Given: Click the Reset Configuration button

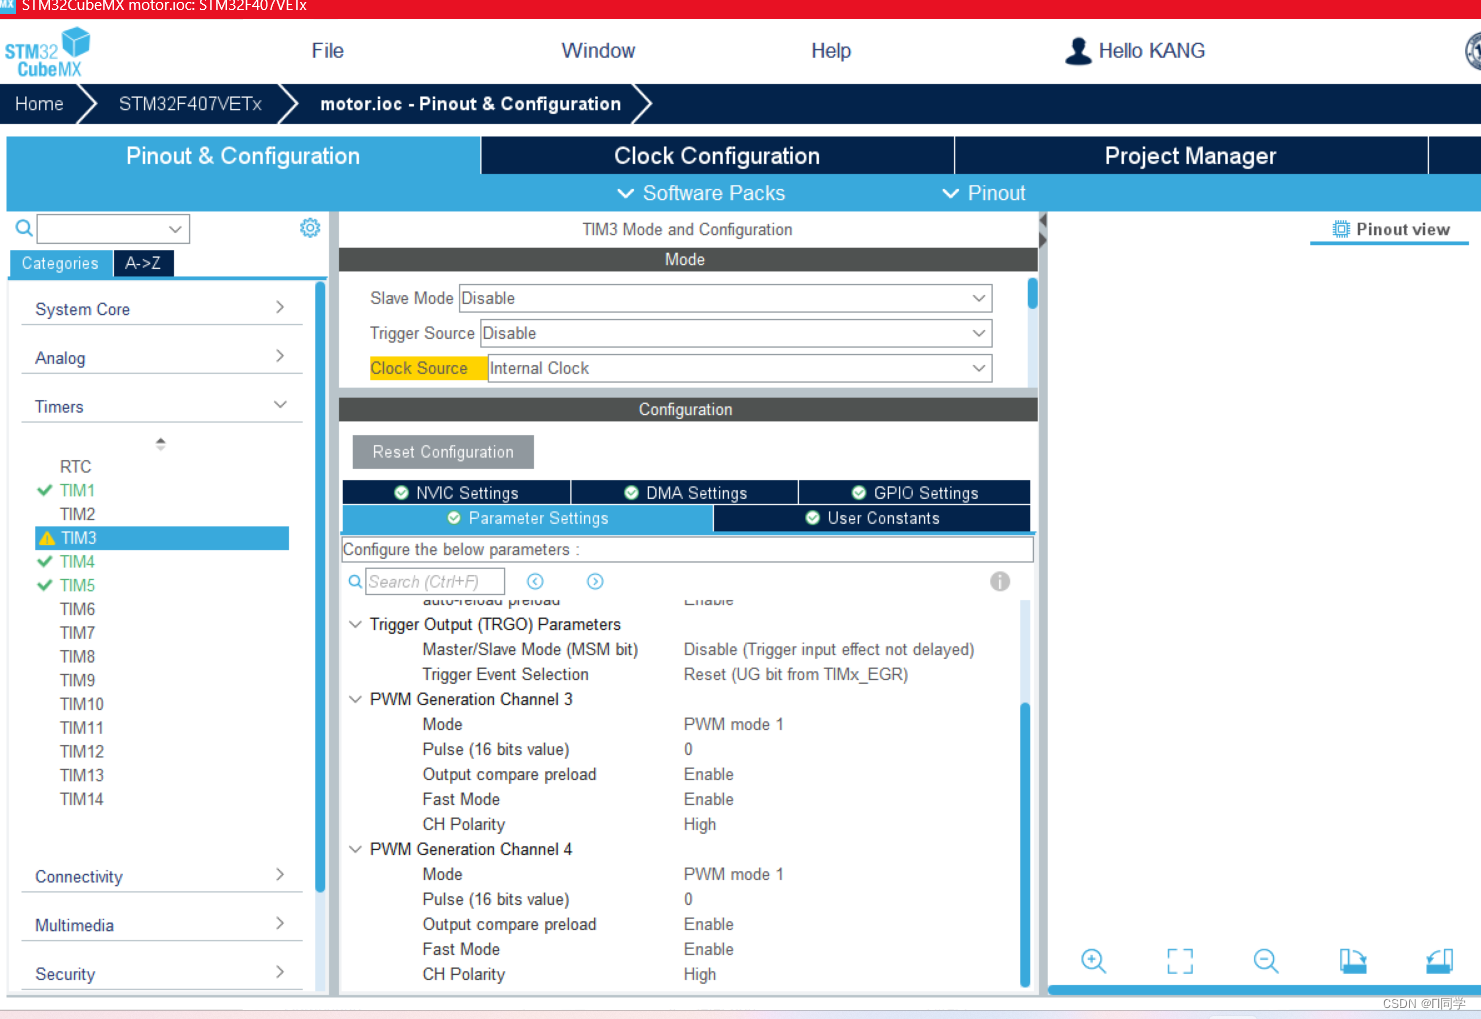Looking at the screenshot, I should click(x=443, y=452).
